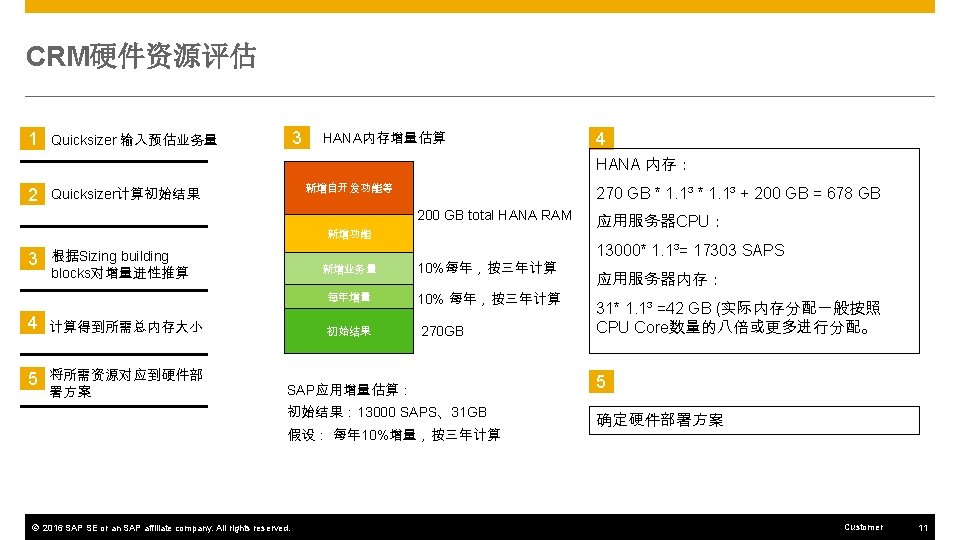Click the "应用服务器CPU：" heading
960x540 pixels.
pos(659,221)
